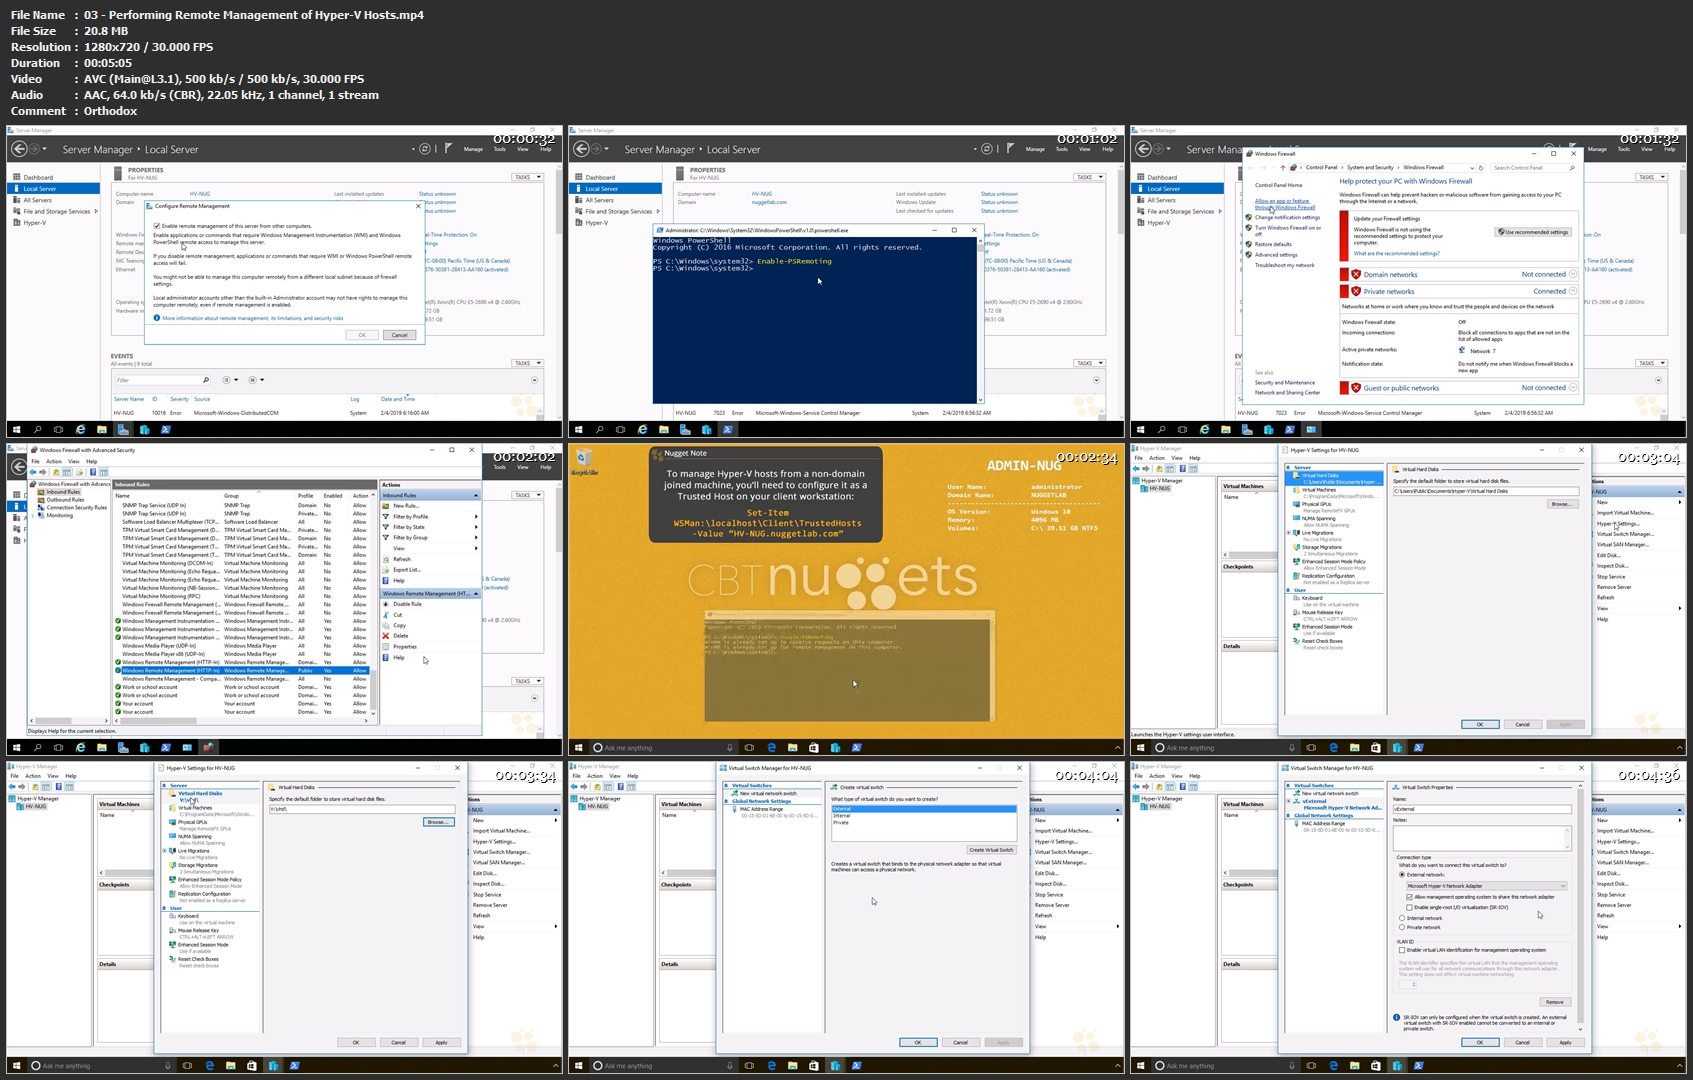Viewport: 1693px width, 1080px height.
Task: Open Advanced settings link in 00:01:32 Windows Firewall window
Action: (x=1275, y=254)
